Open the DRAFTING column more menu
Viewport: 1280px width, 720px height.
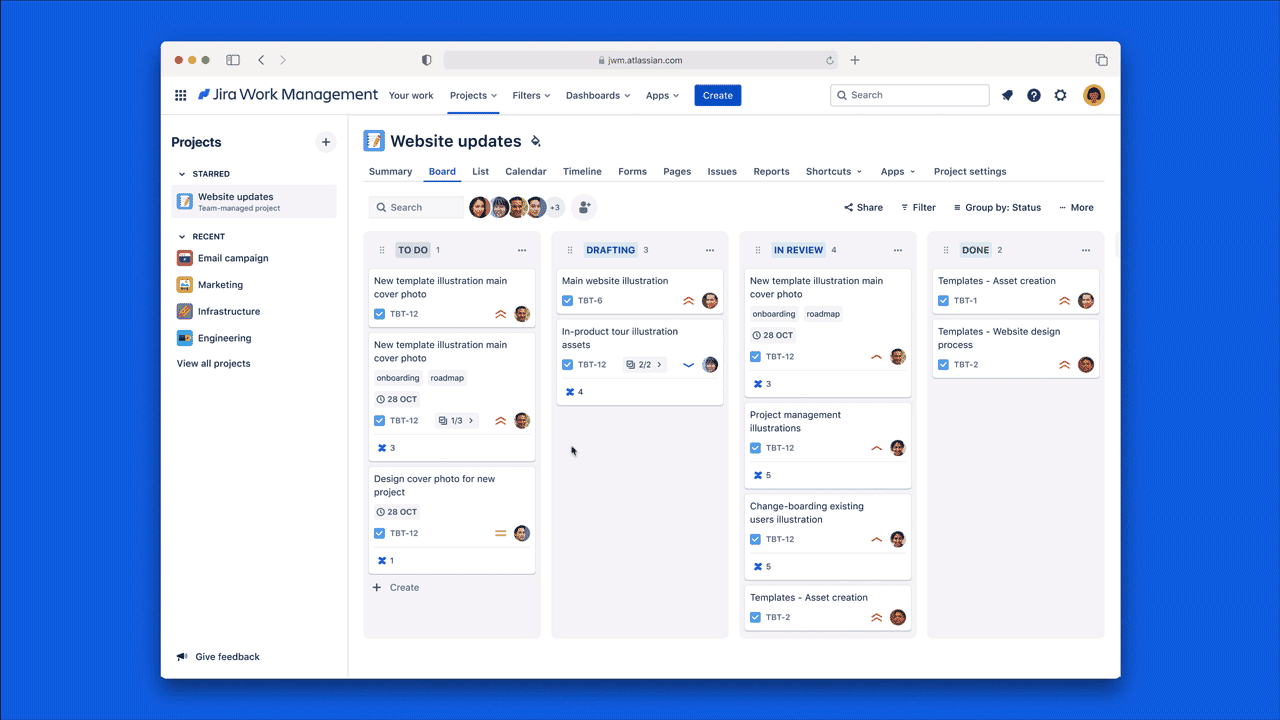[x=710, y=251]
